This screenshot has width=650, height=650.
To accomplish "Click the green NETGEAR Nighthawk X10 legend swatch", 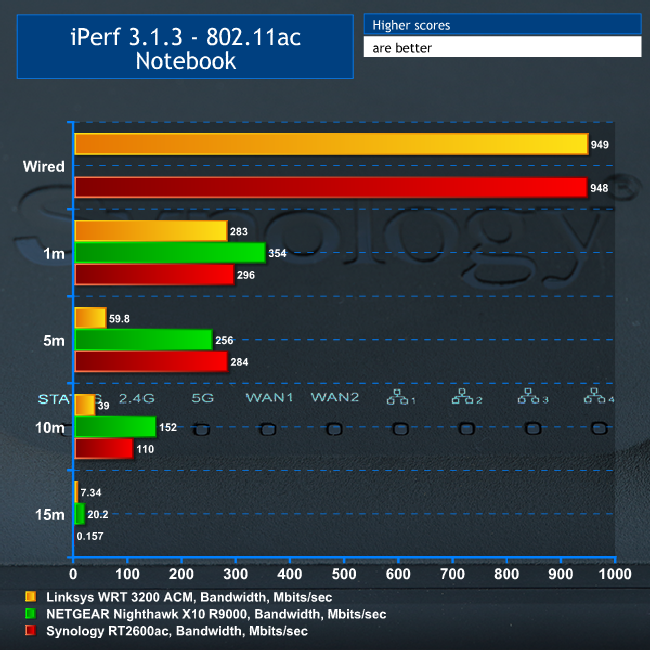I will pos(30,614).
